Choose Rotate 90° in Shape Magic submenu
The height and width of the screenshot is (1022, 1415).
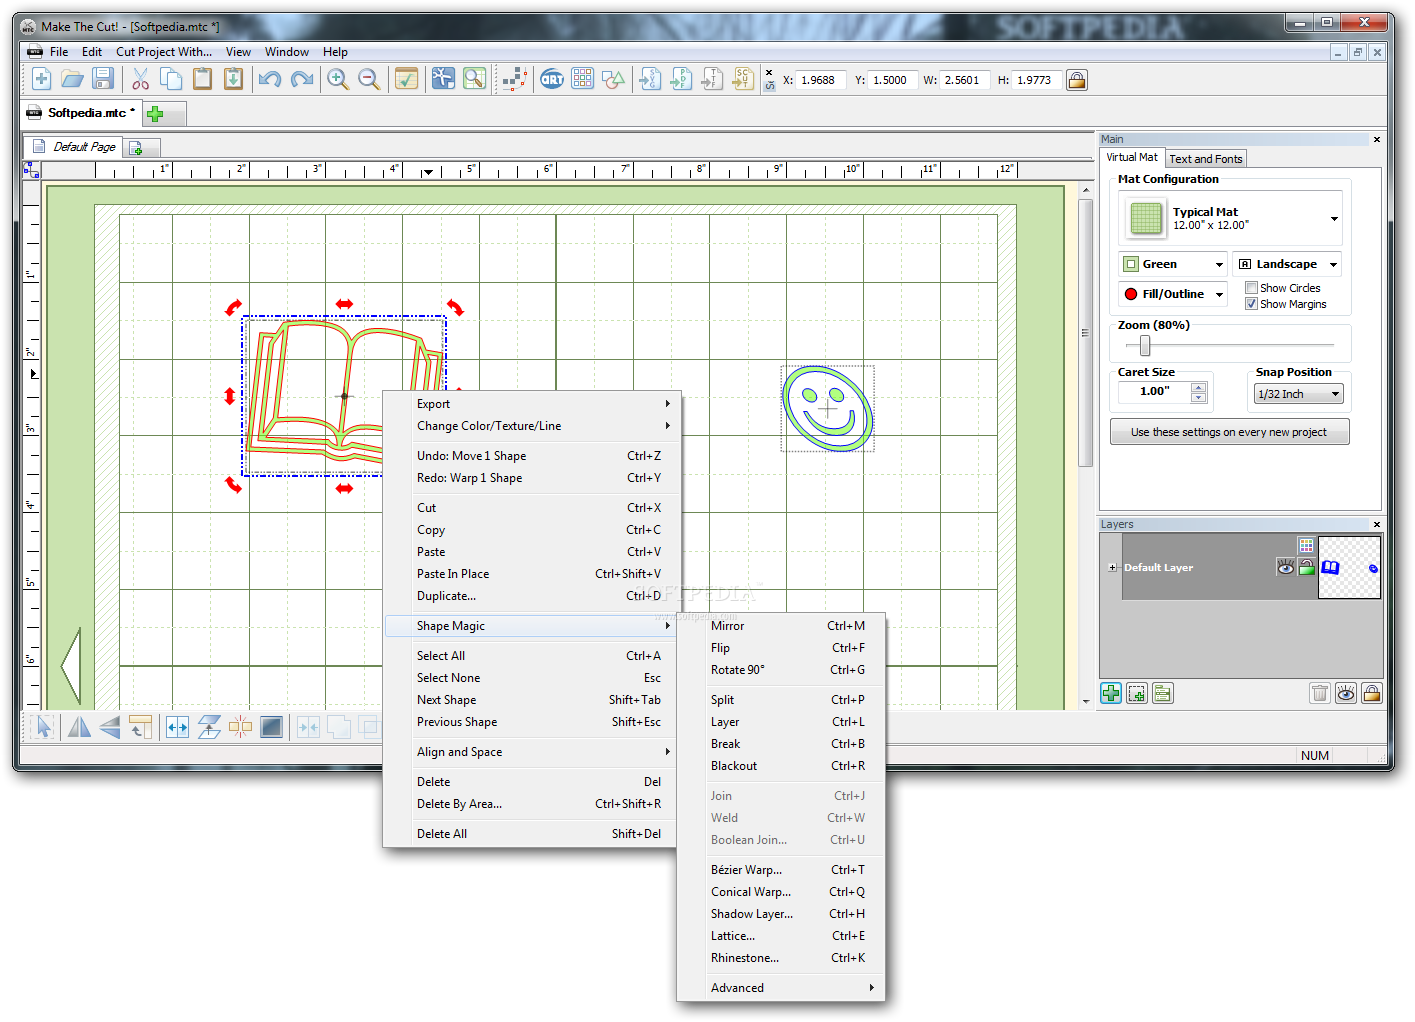click(x=781, y=670)
